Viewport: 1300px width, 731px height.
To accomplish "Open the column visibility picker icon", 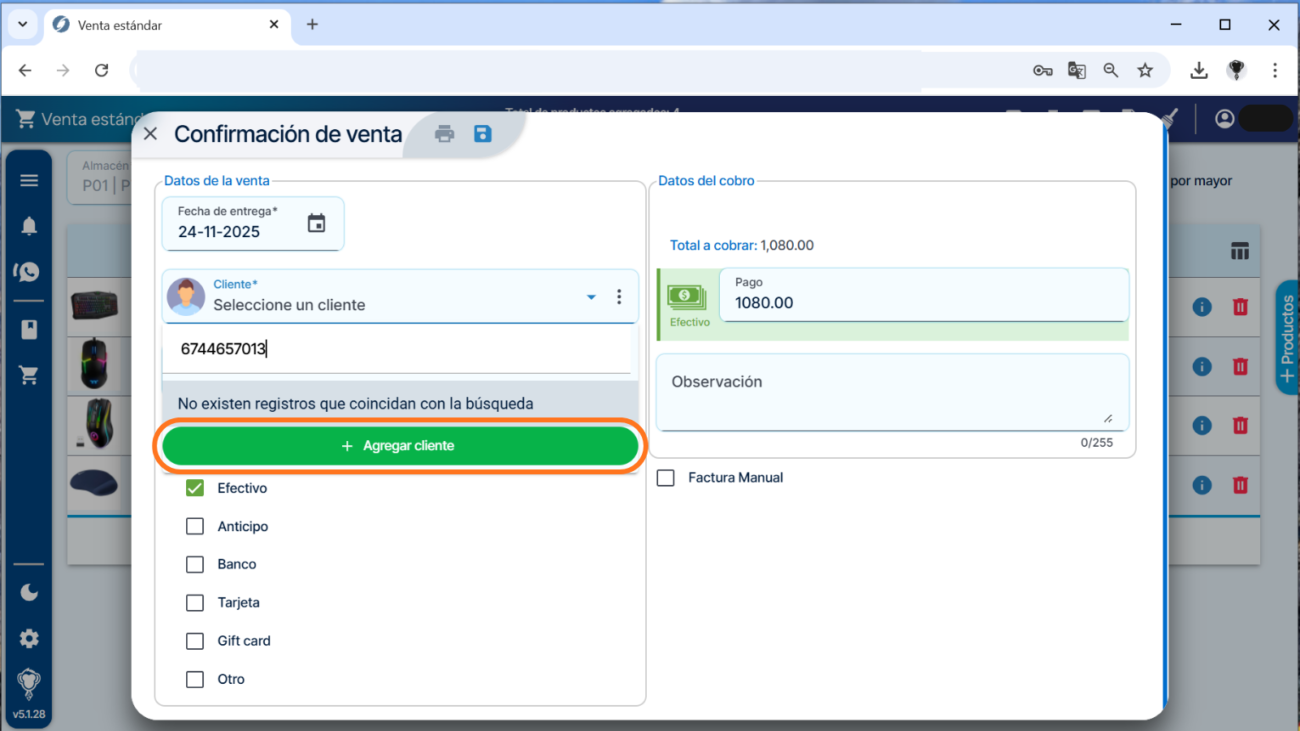I will click(x=1240, y=251).
